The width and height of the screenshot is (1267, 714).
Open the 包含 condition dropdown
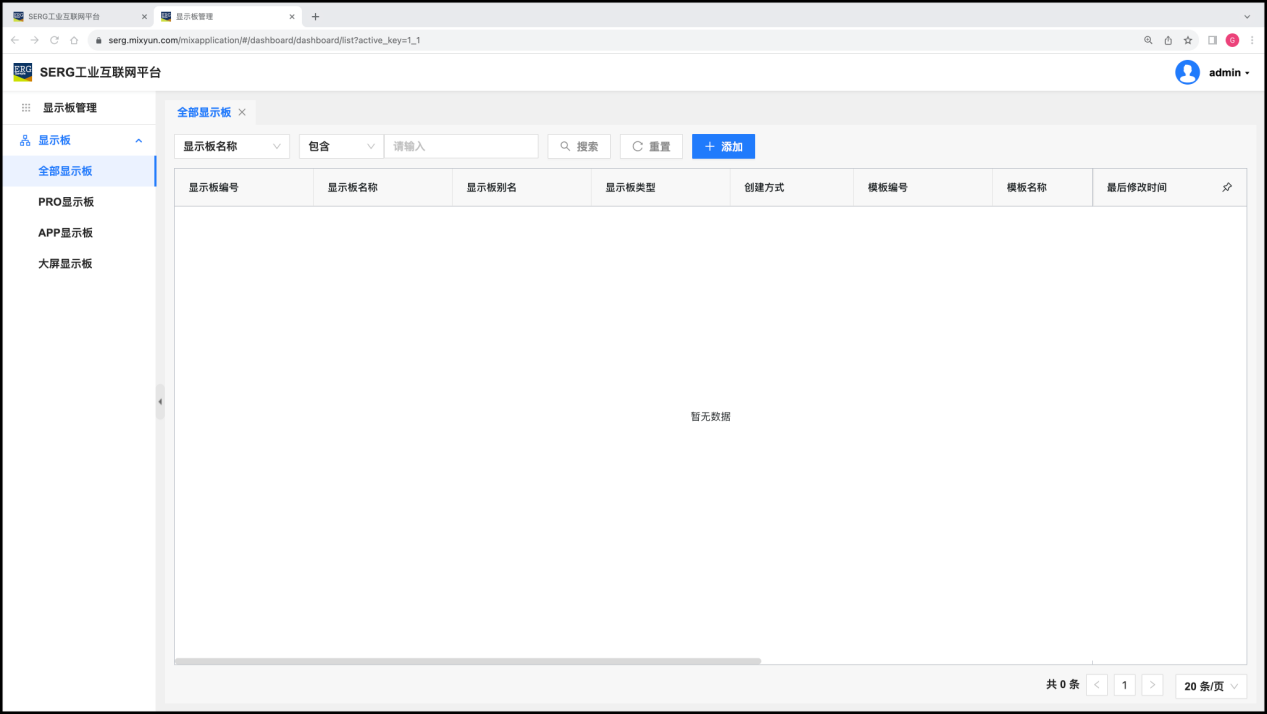click(x=341, y=146)
